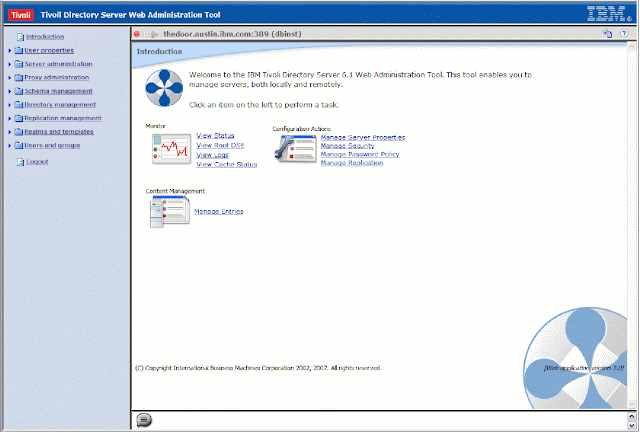Viewport: 640px width, 432px height.
Task: Click the Tivoli logo badge
Action: [21, 15]
